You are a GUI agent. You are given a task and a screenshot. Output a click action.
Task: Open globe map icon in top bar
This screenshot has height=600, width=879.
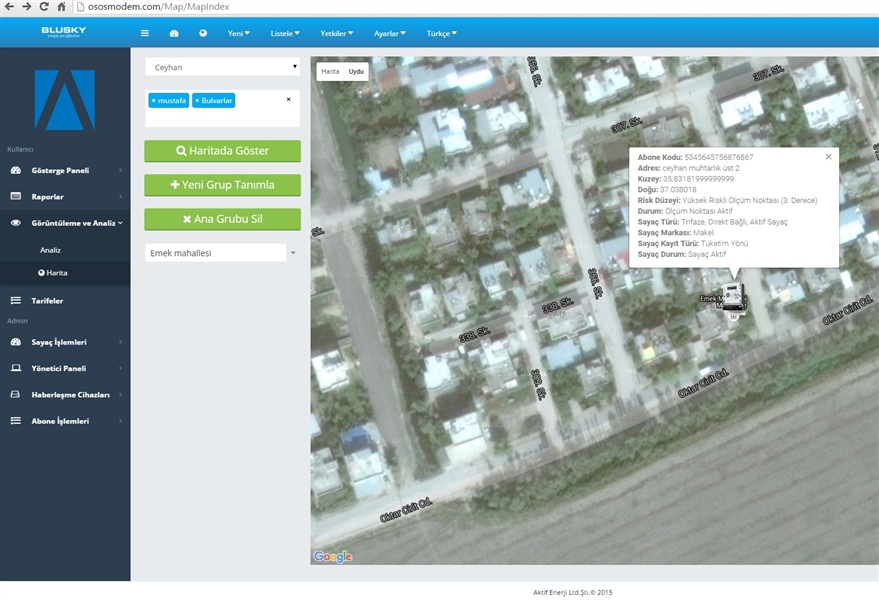203,33
